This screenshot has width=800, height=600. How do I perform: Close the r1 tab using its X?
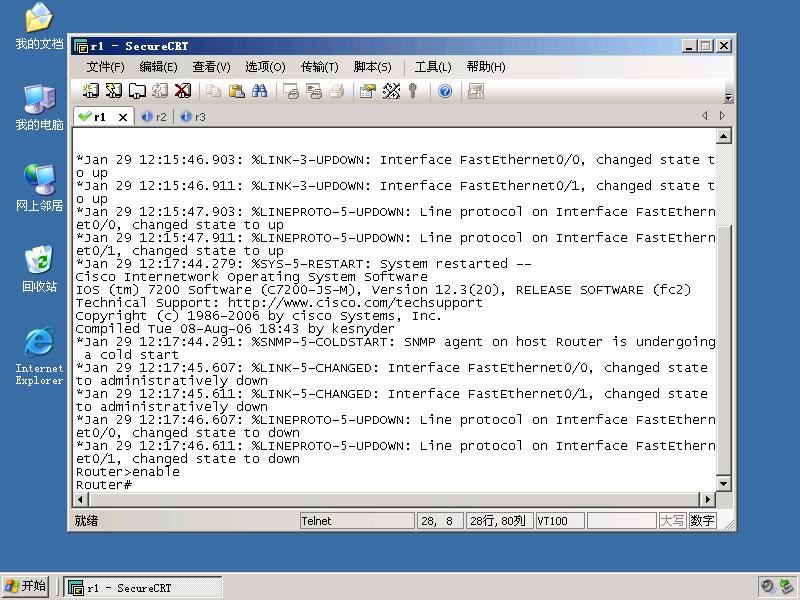coord(122,117)
